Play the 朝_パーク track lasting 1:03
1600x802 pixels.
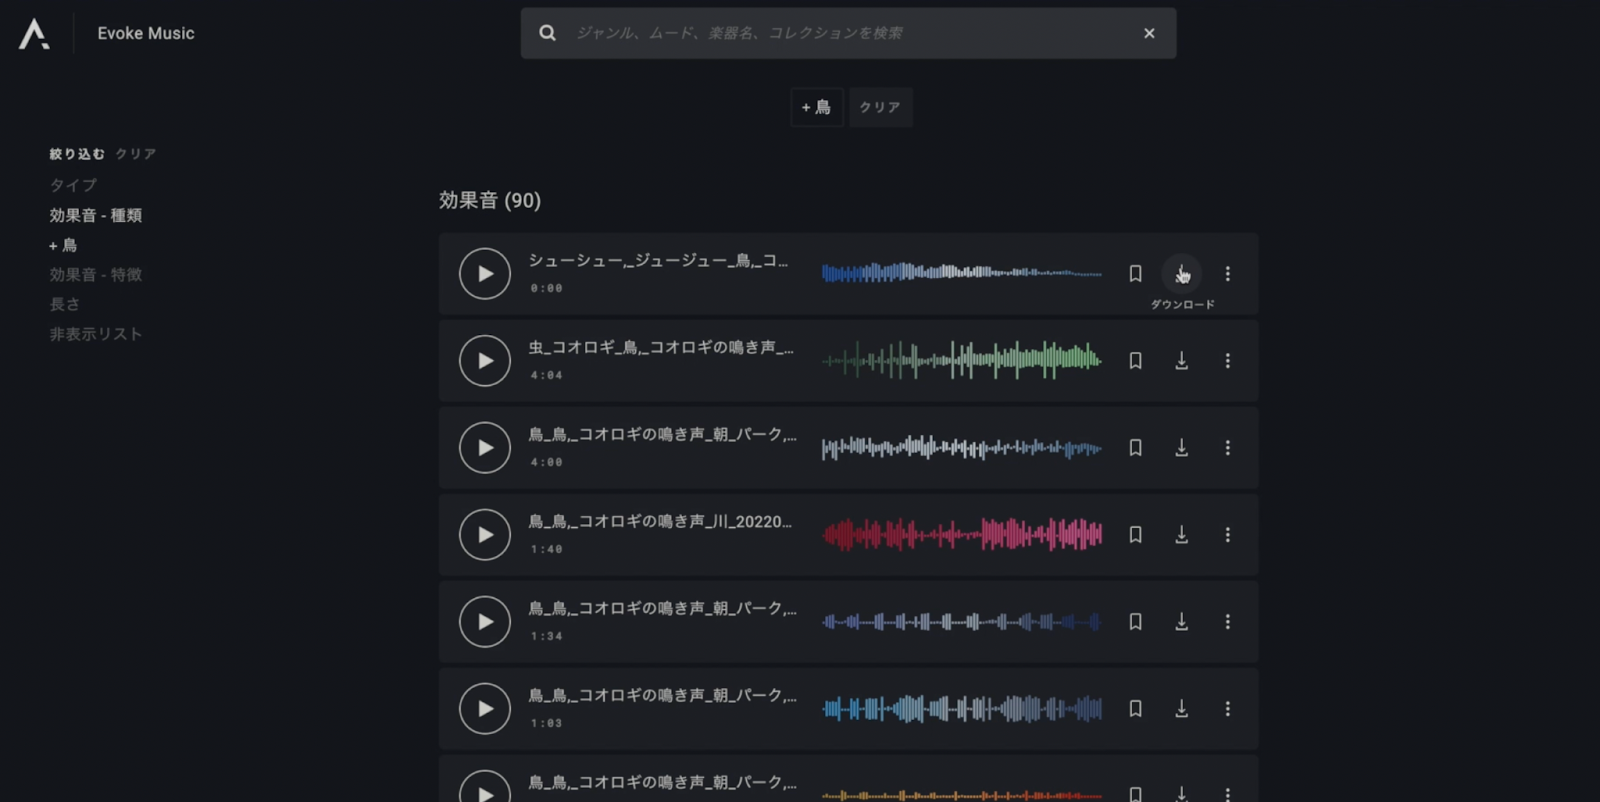485,709
